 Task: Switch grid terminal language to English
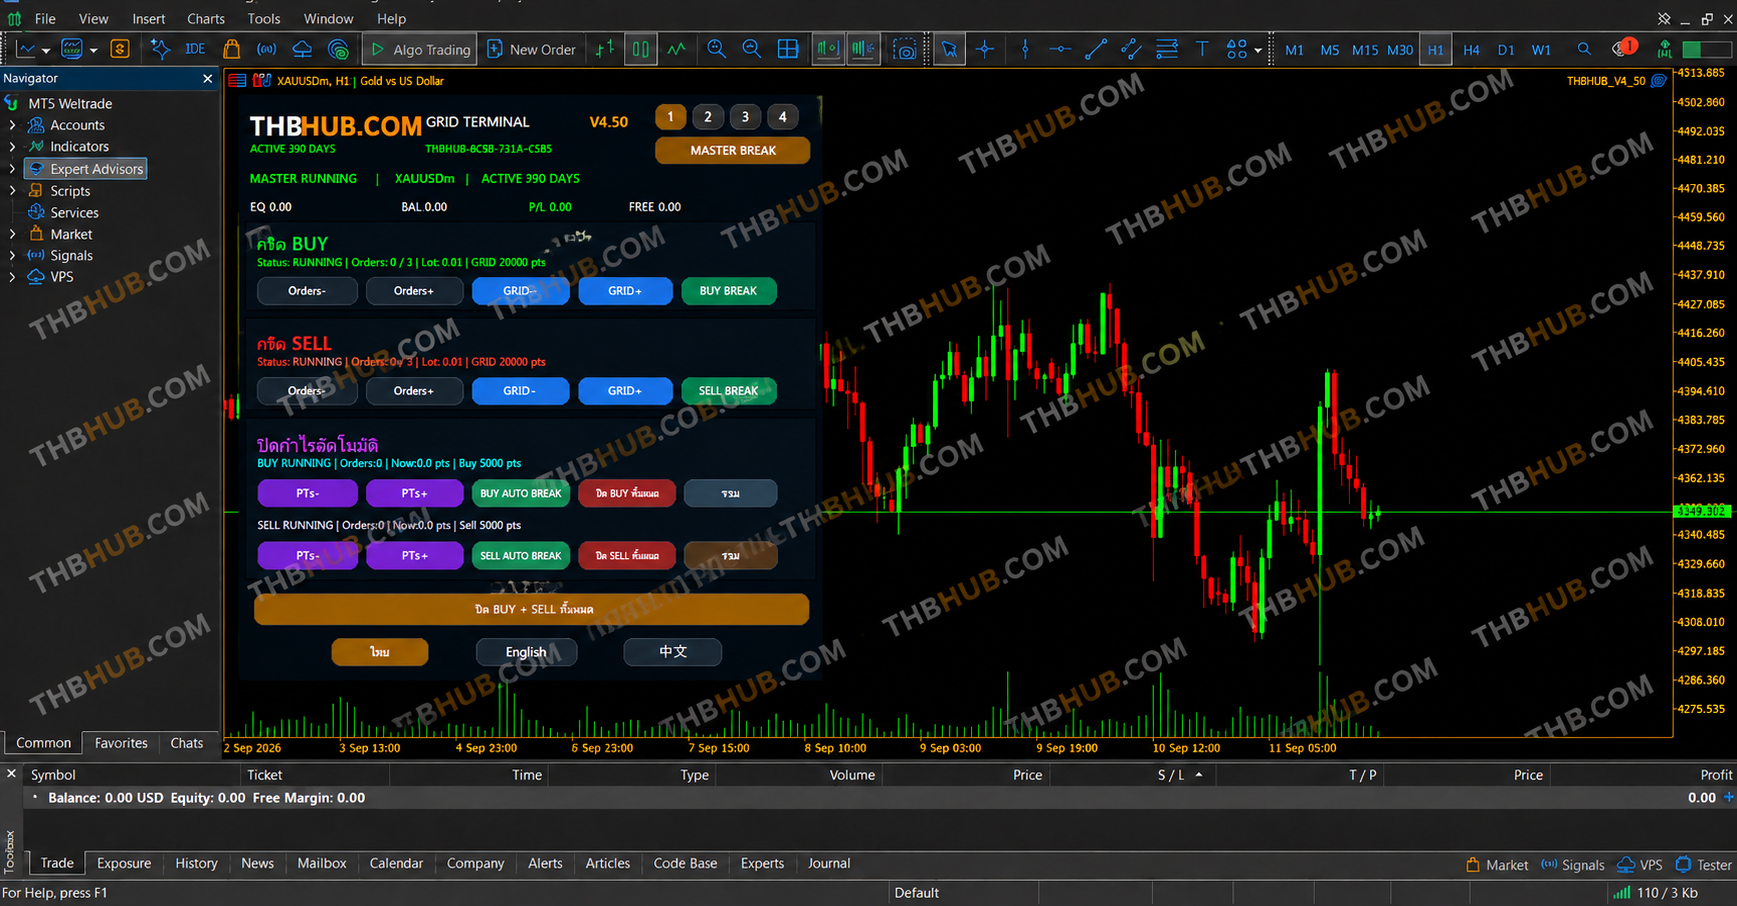coord(526,652)
